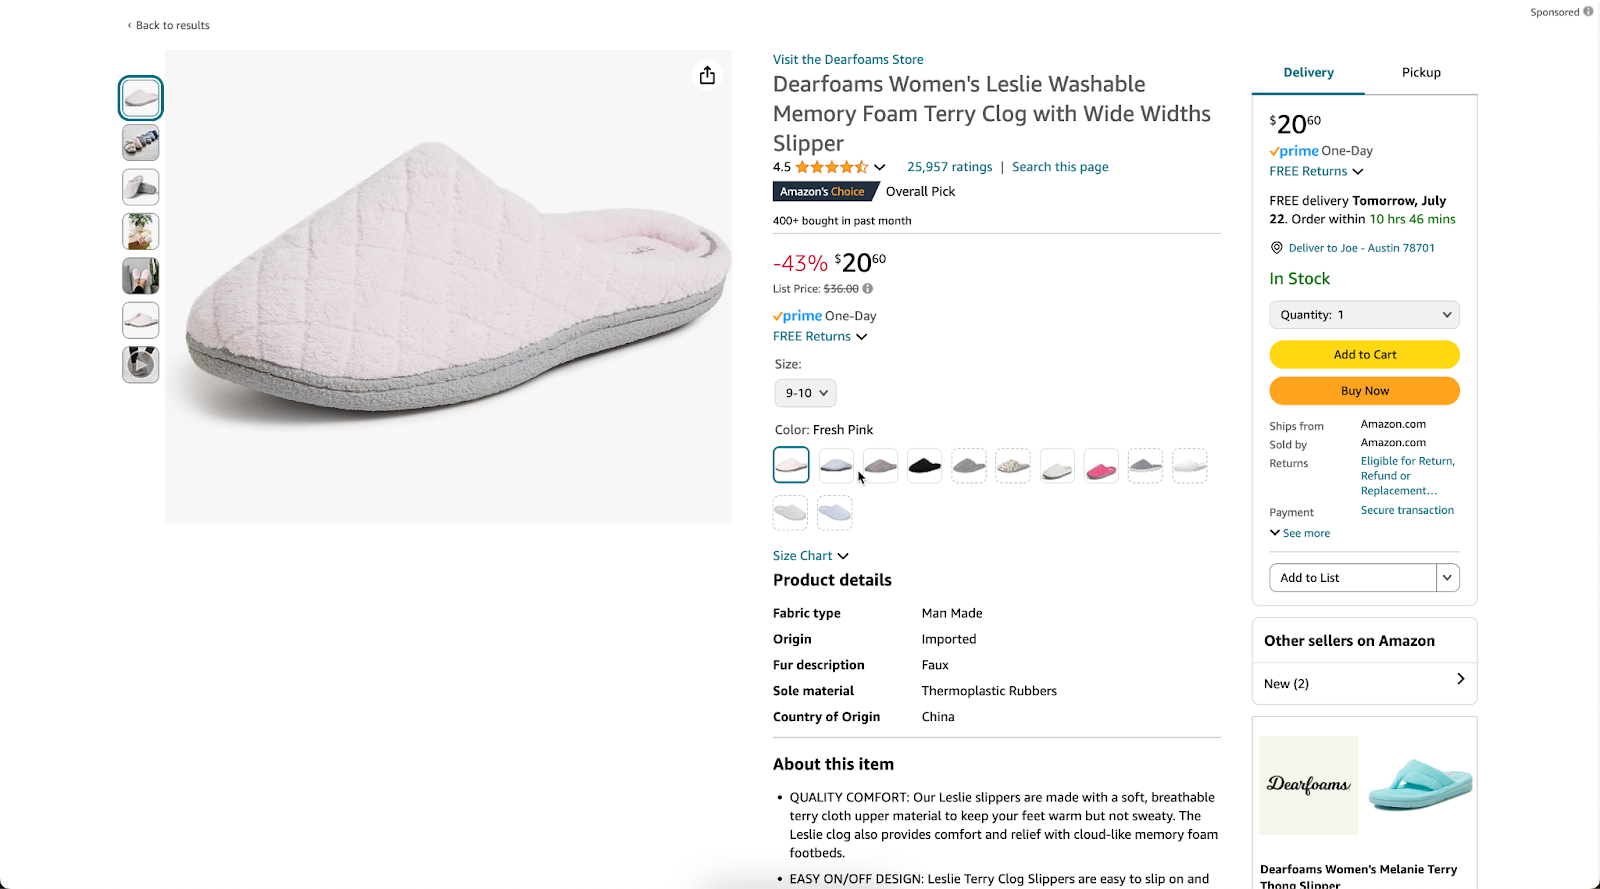Select the black color swatch

tap(923, 465)
